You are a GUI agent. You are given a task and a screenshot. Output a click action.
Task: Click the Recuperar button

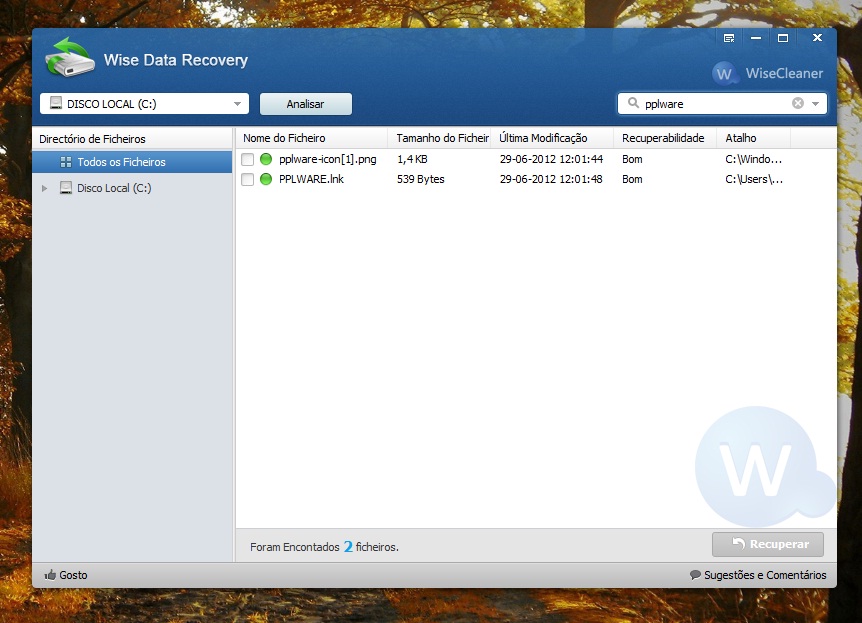[768, 544]
